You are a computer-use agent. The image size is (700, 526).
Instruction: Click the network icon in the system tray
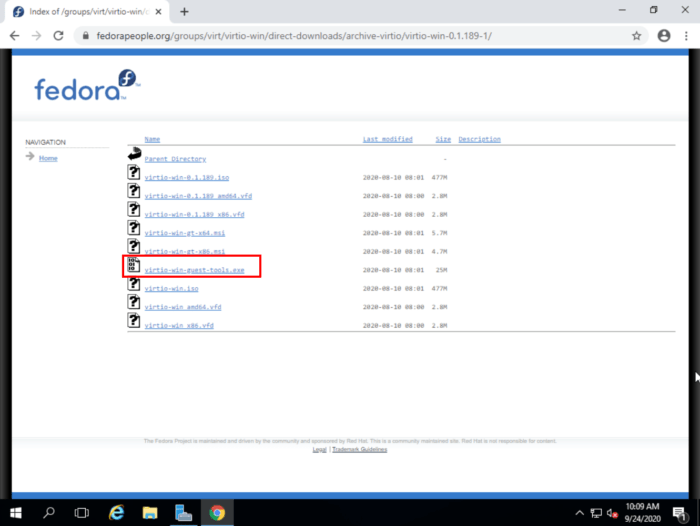(596, 513)
